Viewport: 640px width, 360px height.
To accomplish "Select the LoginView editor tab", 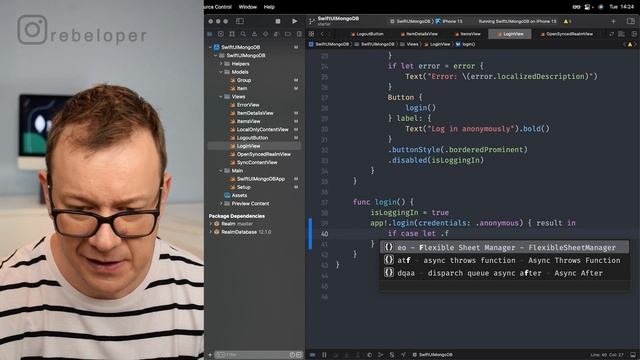I will 510,34.
